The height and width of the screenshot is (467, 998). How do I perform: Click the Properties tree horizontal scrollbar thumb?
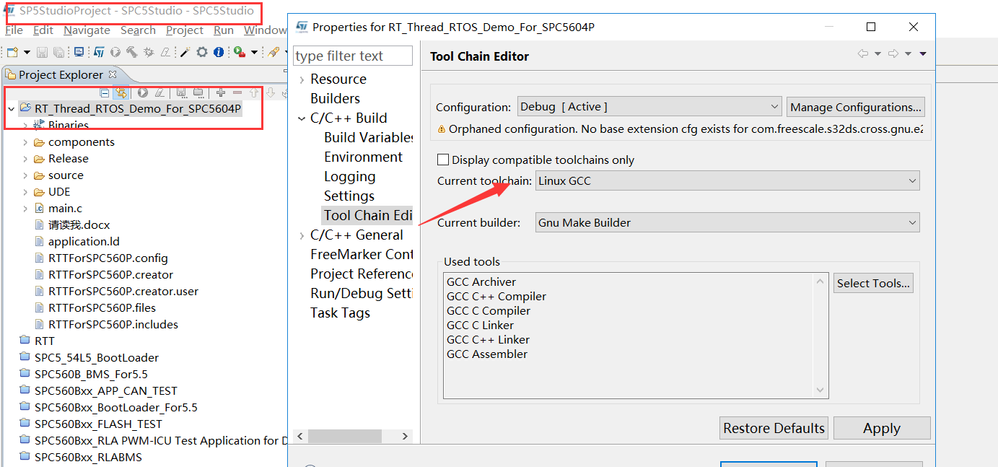(x=346, y=436)
